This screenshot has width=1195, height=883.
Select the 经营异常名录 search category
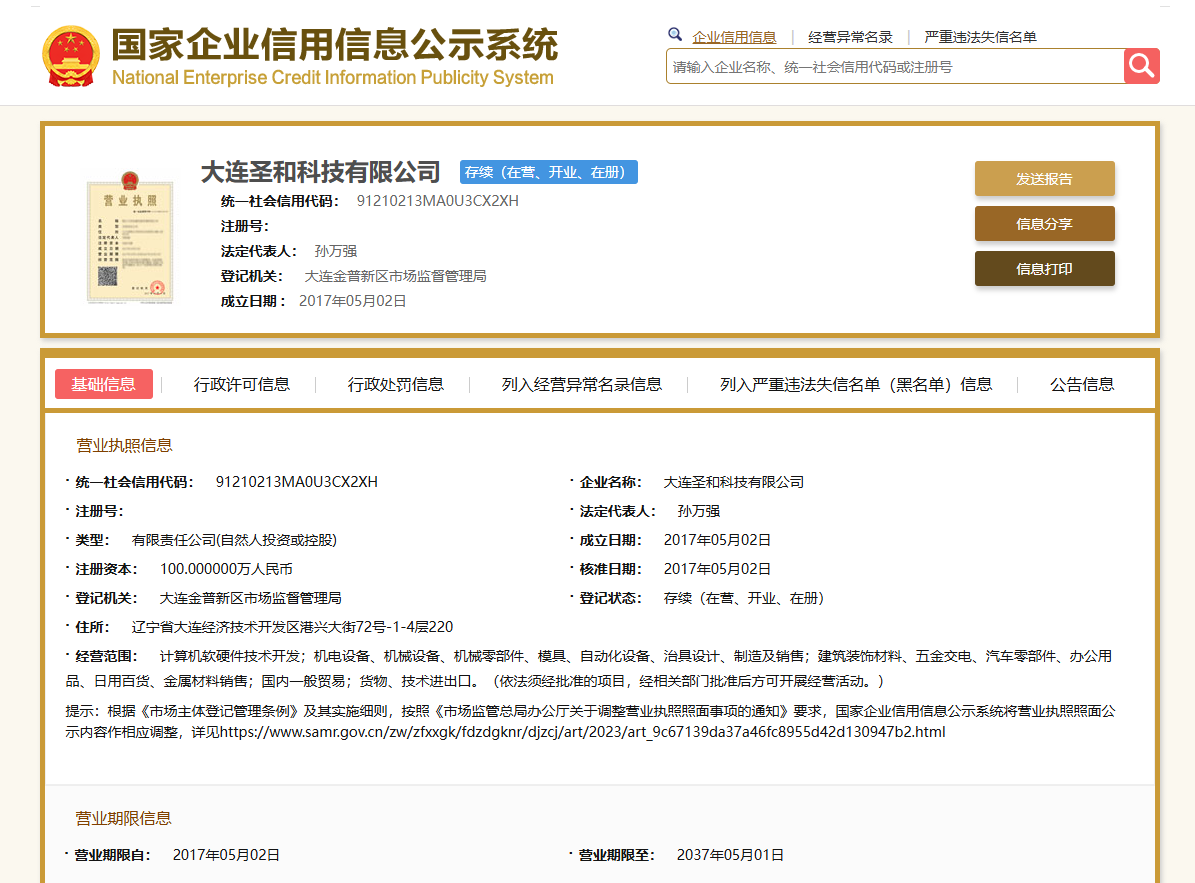pos(850,37)
